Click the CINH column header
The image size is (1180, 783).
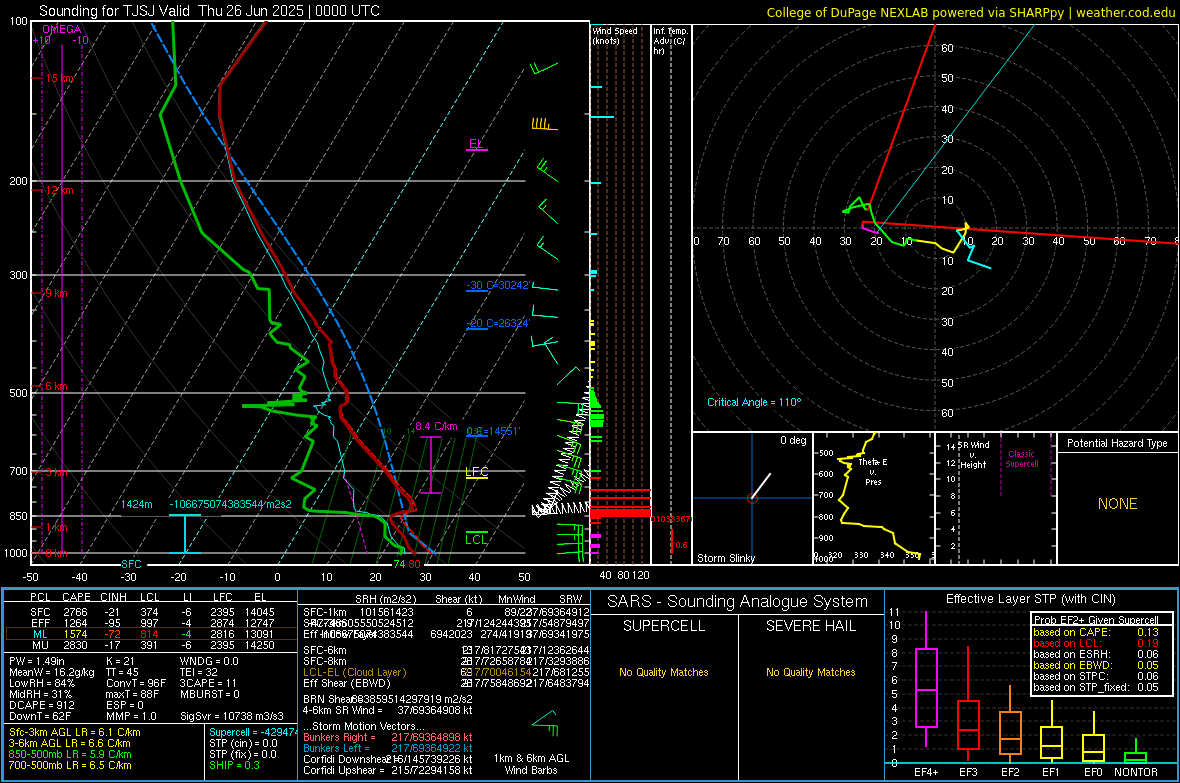pos(114,597)
